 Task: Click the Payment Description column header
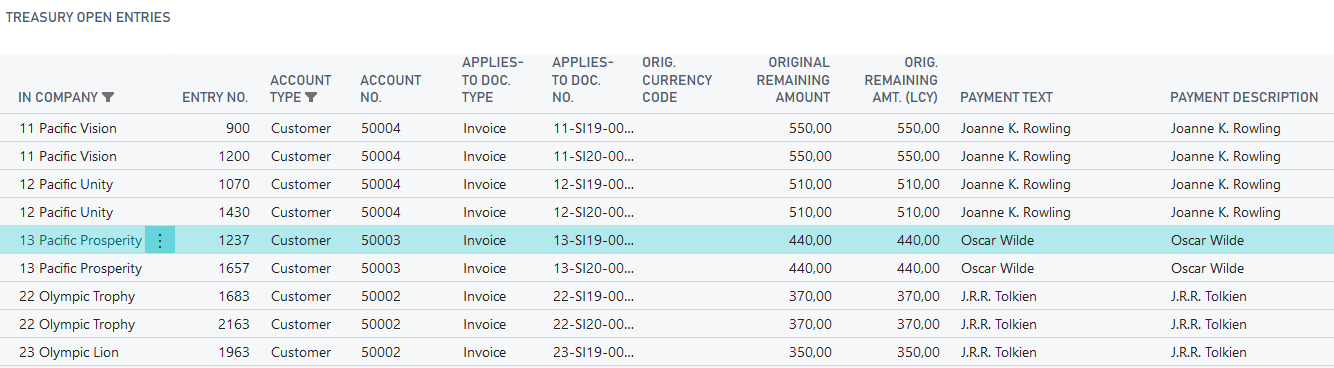click(x=1244, y=97)
